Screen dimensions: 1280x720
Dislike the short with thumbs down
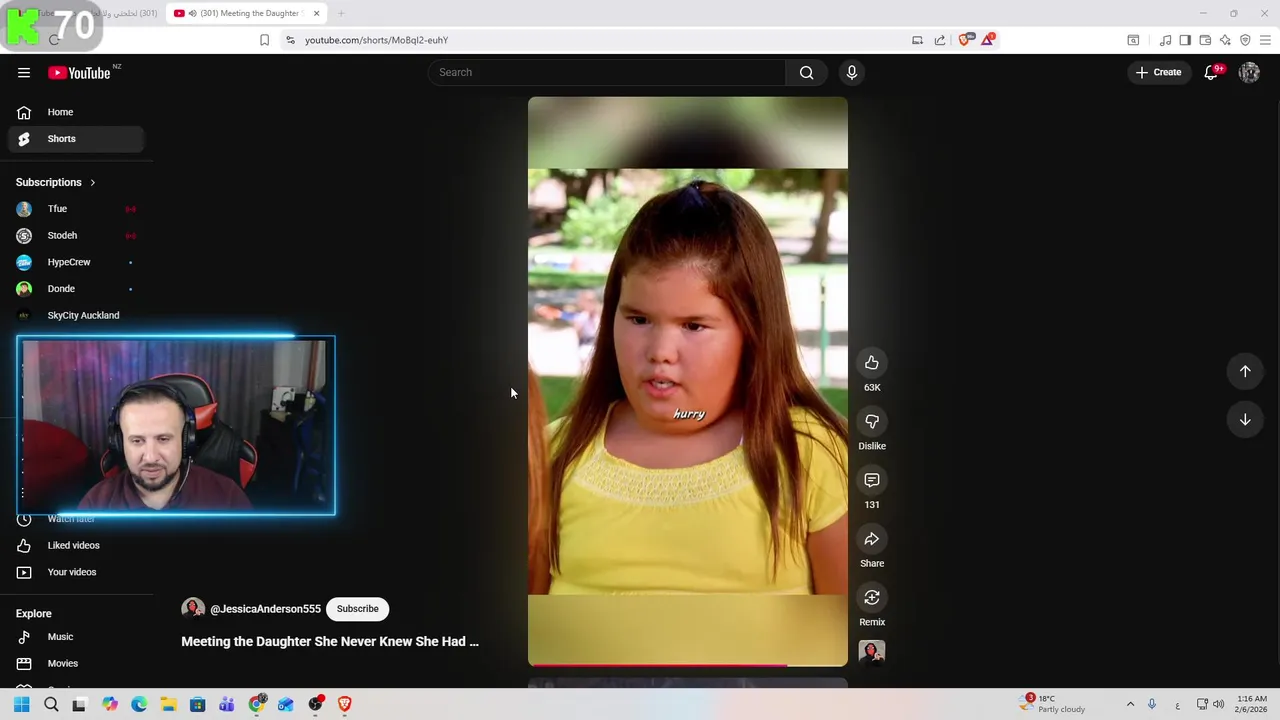tap(872, 422)
